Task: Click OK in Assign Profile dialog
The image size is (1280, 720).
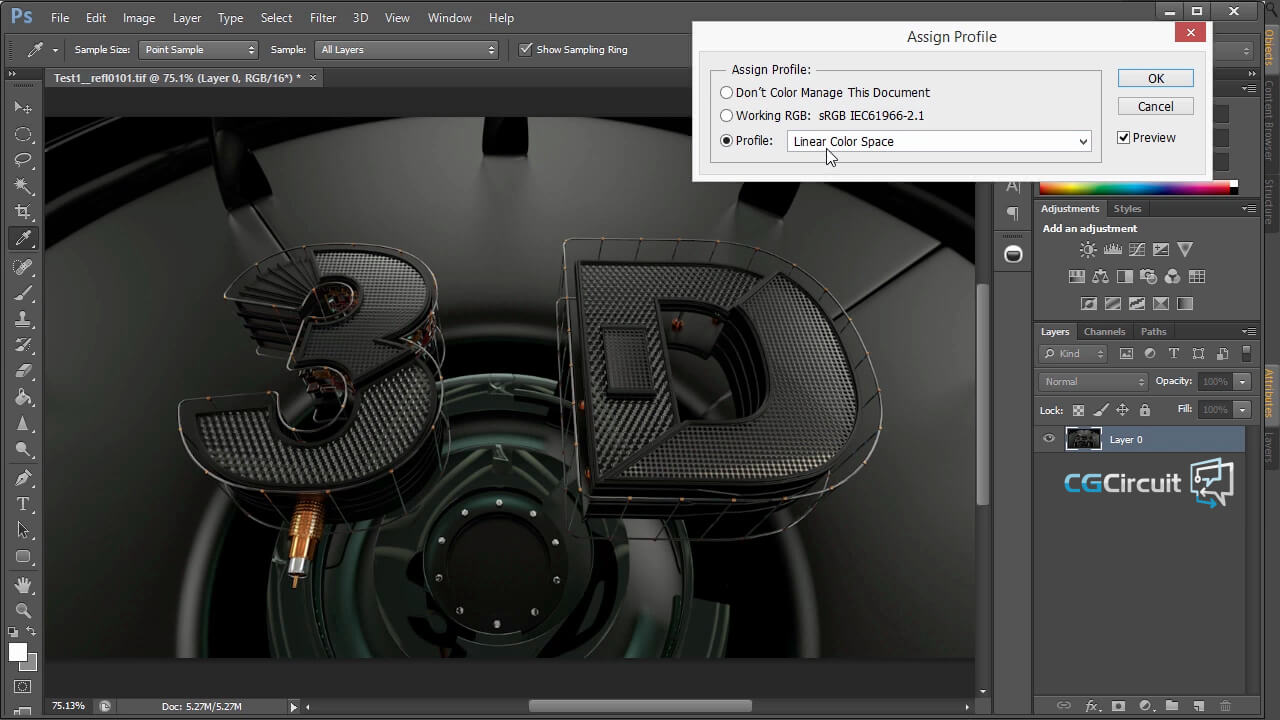Action: coord(1155,79)
